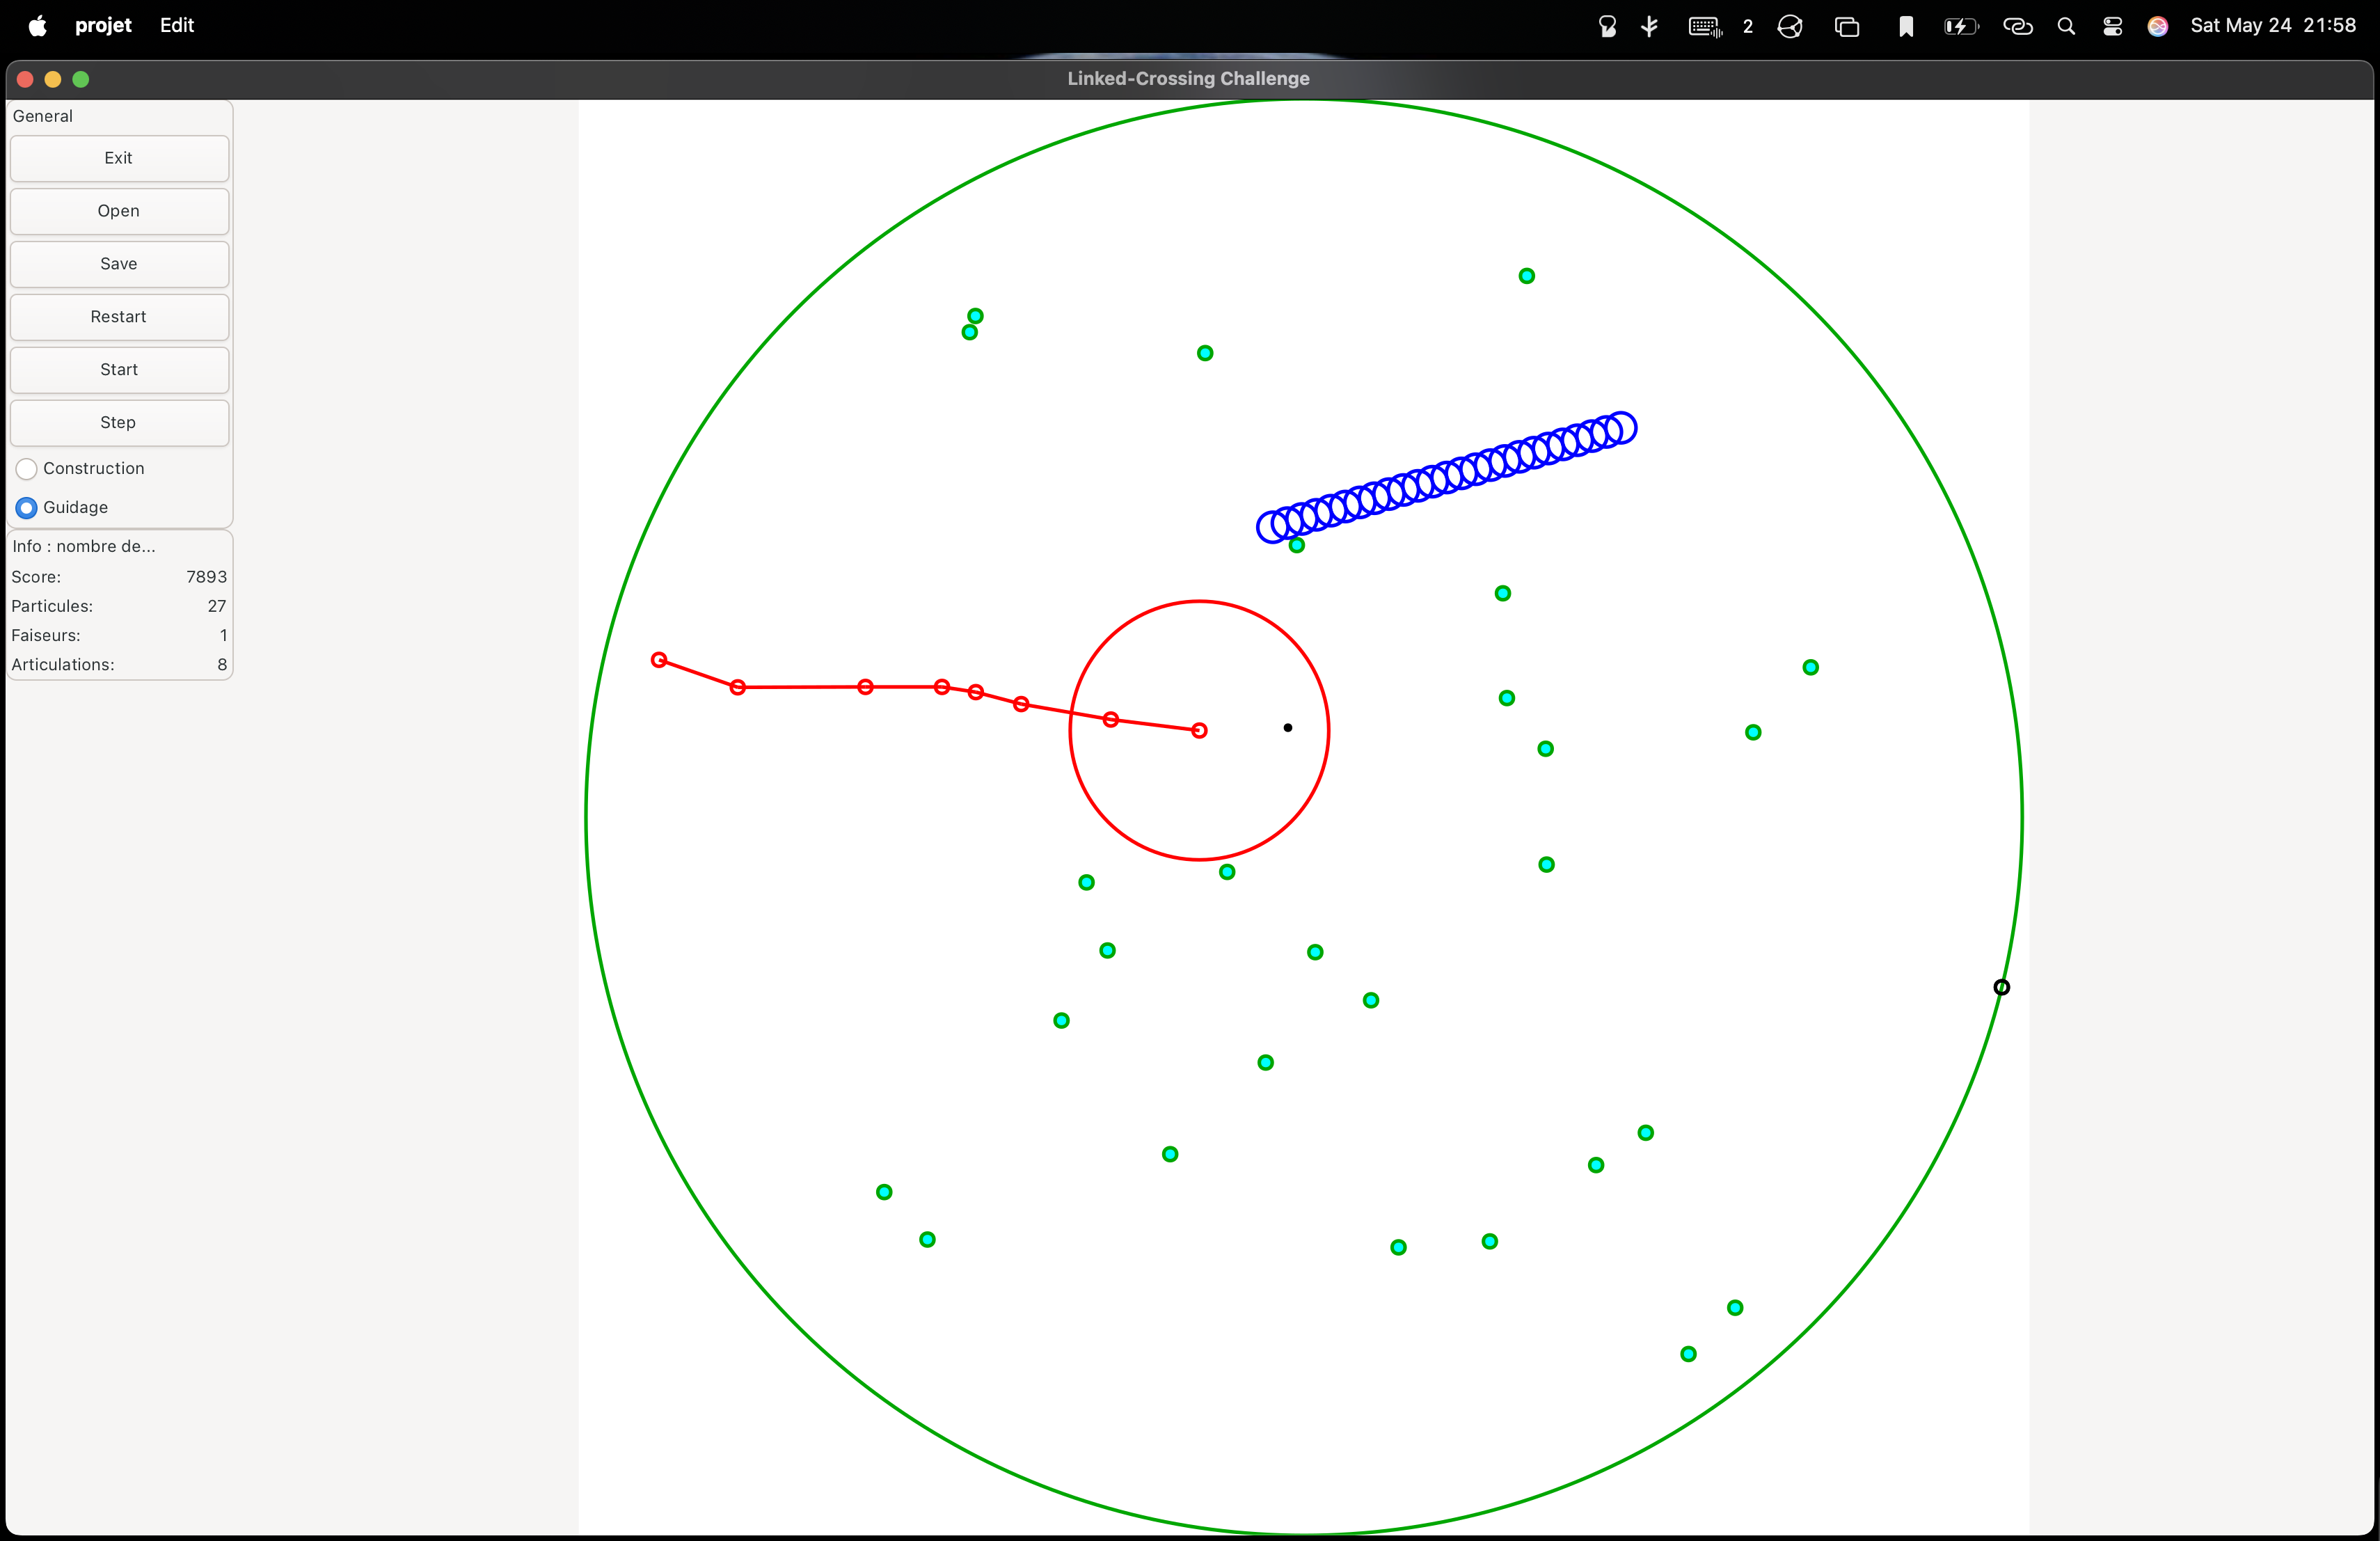Click the red chain head at circle center
2380x1541 pixels.
[1199, 731]
